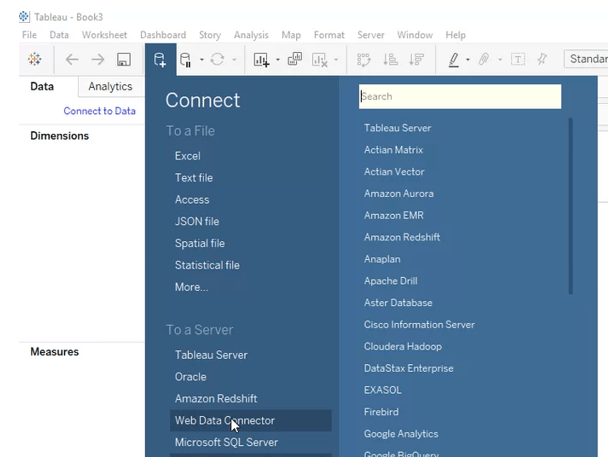Click the Tableau logo in the title bar
The image size is (608, 465).
pyautogui.click(x=24, y=17)
